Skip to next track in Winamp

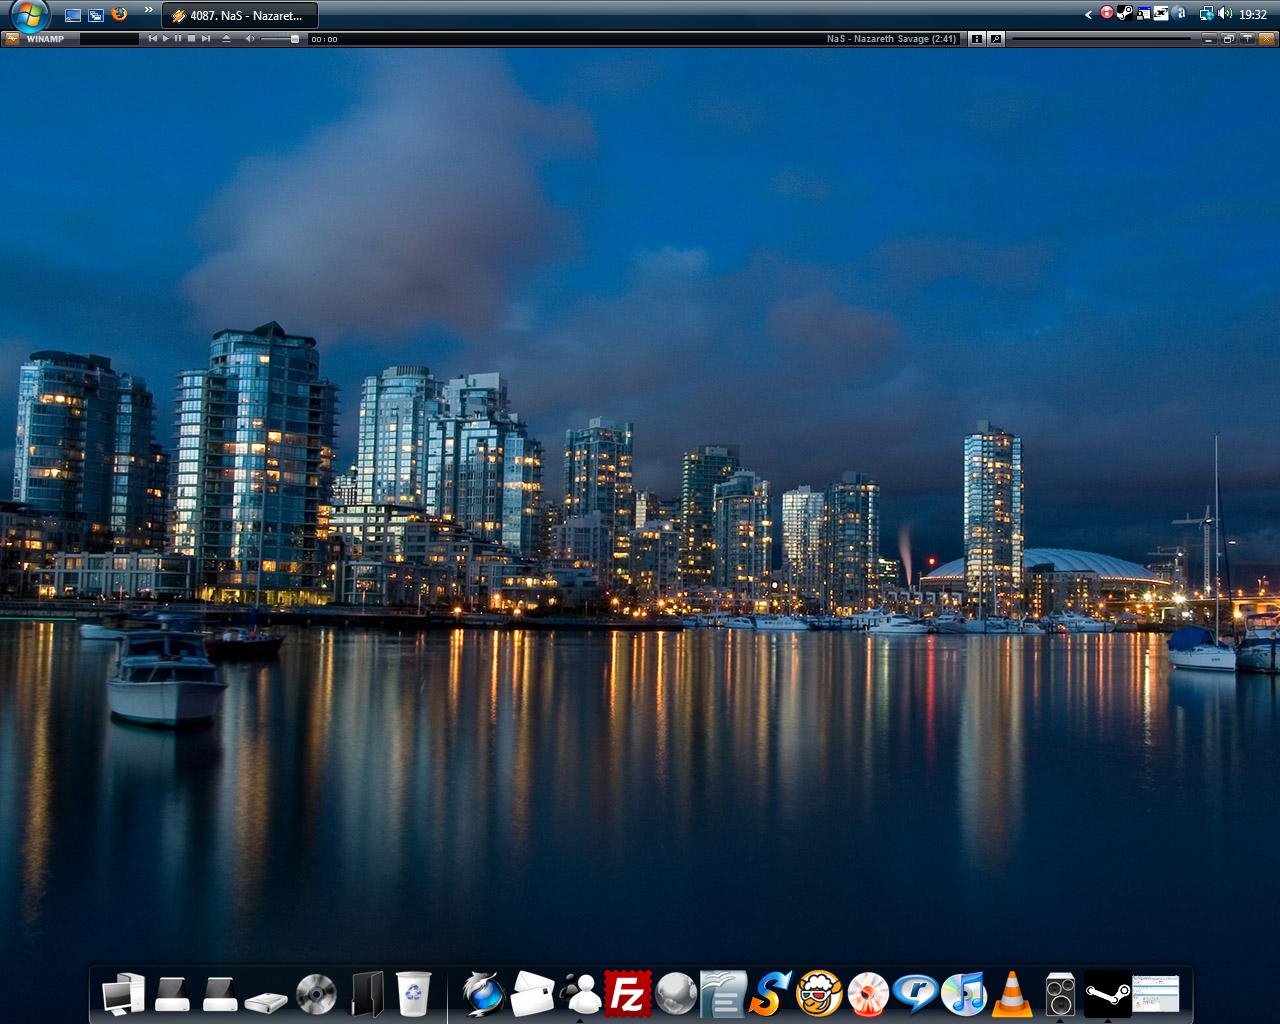tap(206, 39)
